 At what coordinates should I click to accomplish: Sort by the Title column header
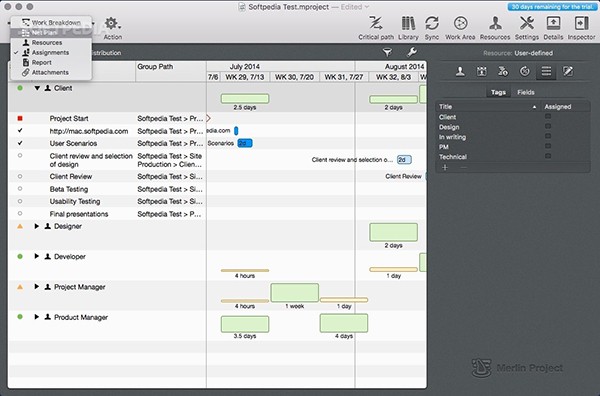(x=488, y=107)
